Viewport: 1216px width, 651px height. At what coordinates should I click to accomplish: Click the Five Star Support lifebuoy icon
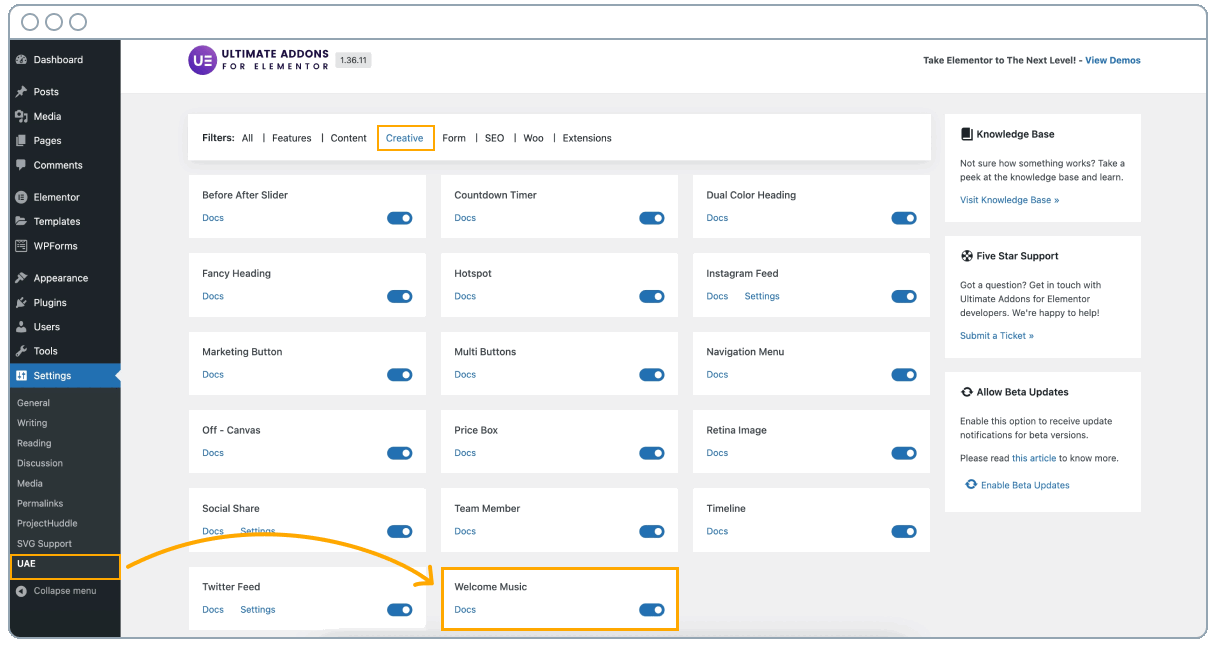[x=966, y=256]
